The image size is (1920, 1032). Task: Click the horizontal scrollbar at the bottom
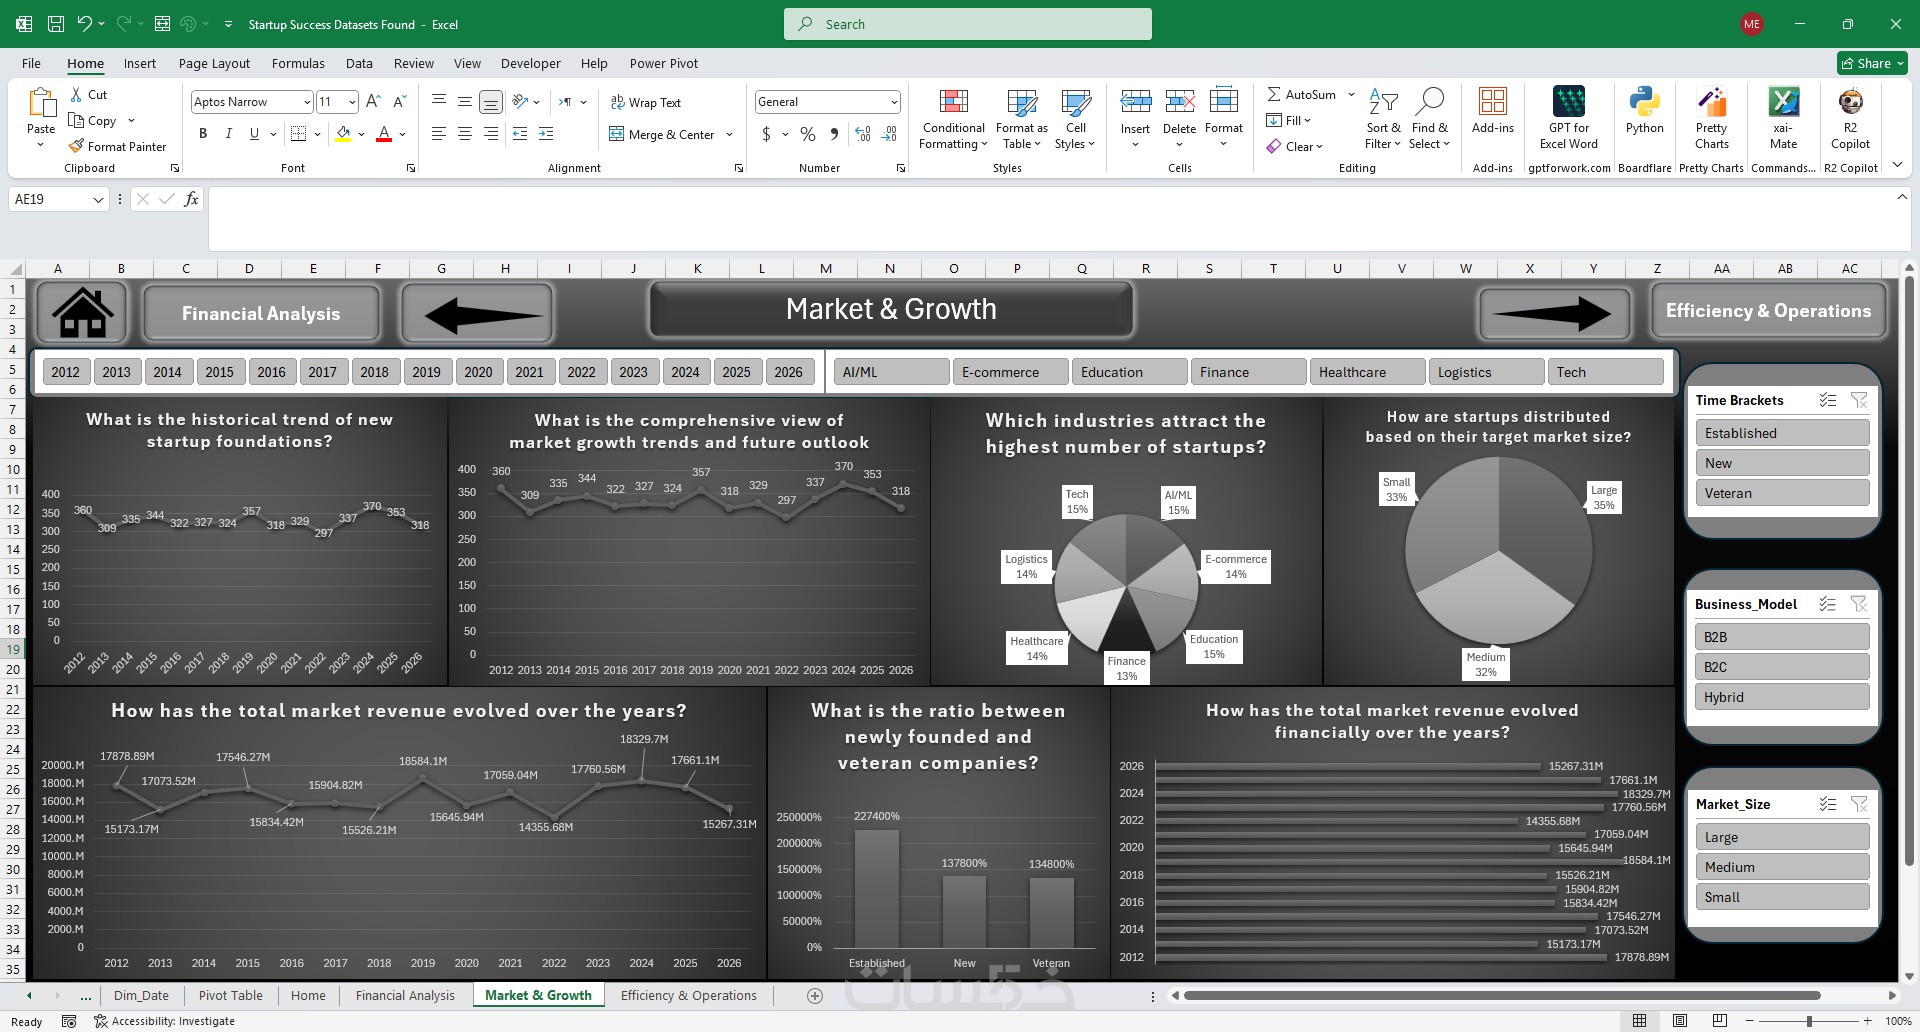tap(1500, 996)
